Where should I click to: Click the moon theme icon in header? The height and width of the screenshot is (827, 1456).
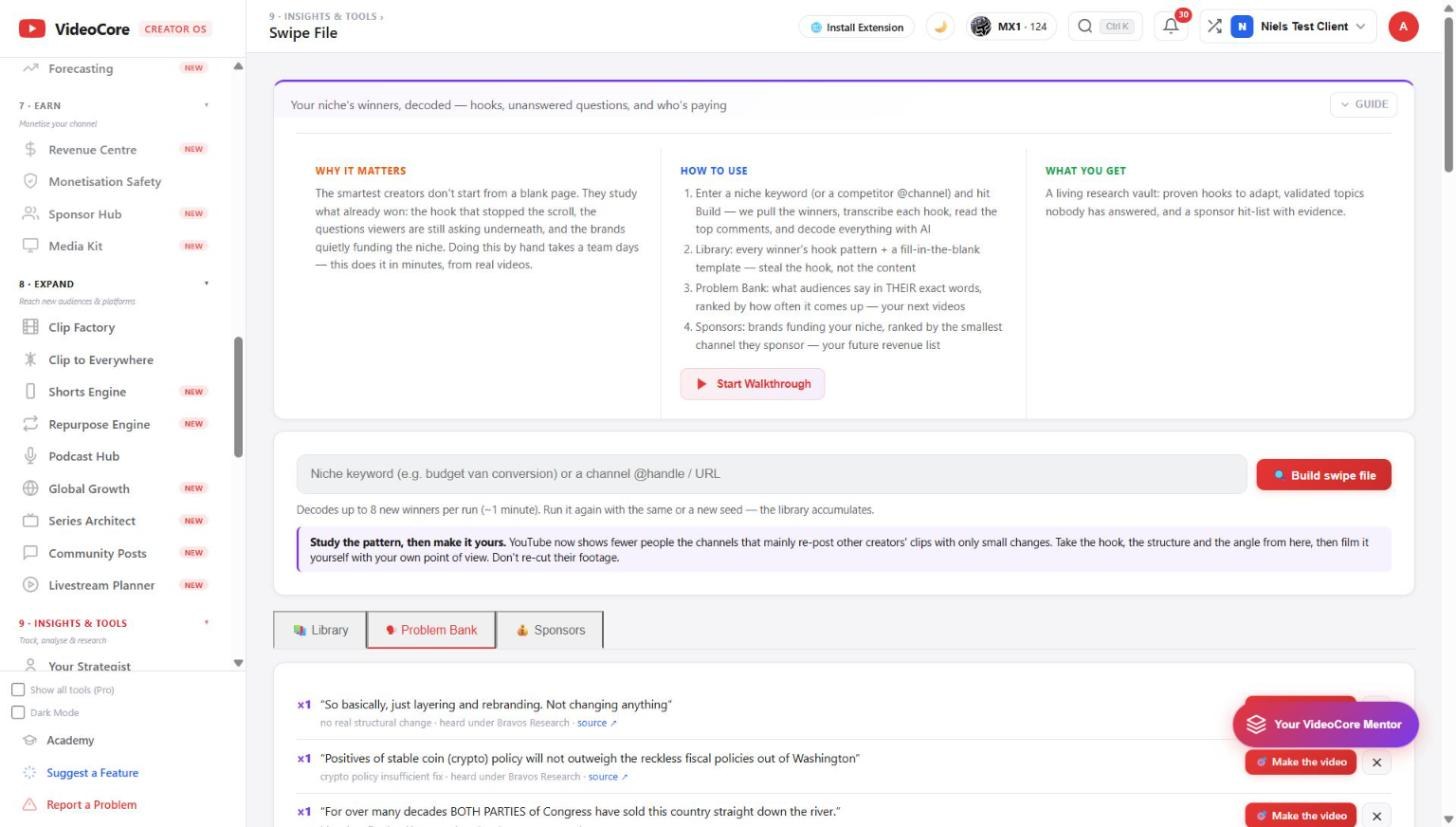click(940, 27)
